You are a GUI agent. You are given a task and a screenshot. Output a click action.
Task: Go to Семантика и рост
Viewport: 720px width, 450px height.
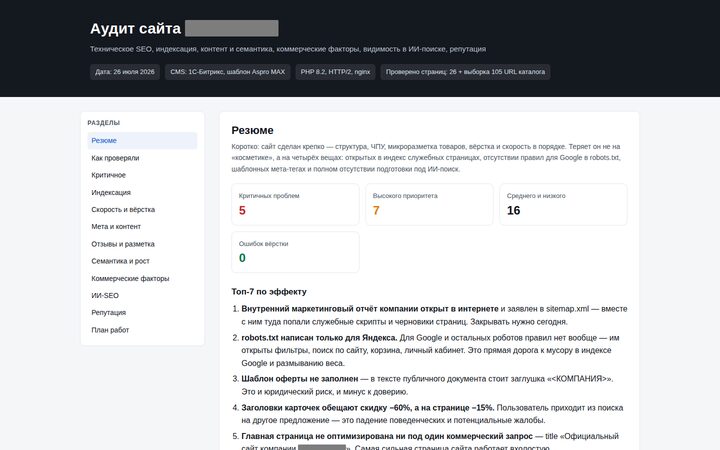pyautogui.click(x=142, y=261)
